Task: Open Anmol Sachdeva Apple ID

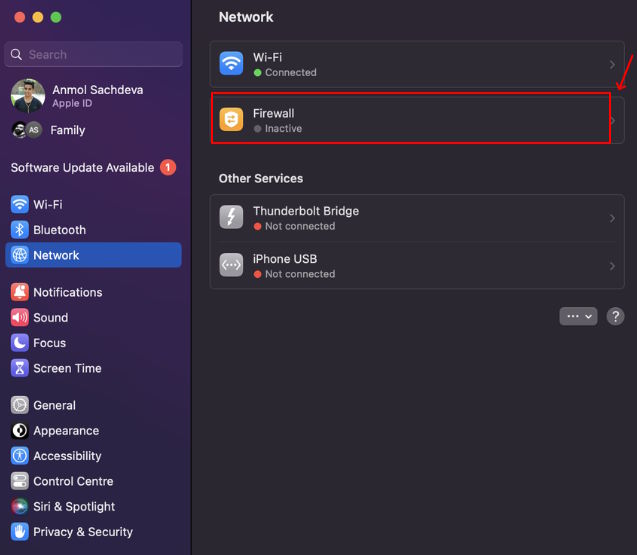Action: coord(93,96)
